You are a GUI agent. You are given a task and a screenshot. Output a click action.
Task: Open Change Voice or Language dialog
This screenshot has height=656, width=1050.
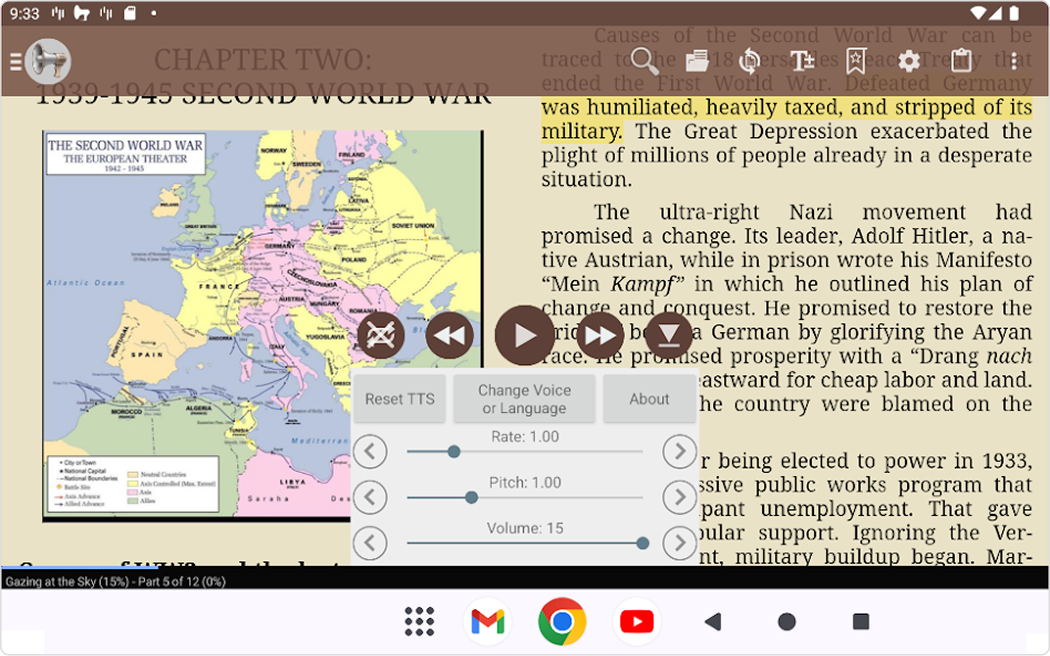[524, 398]
